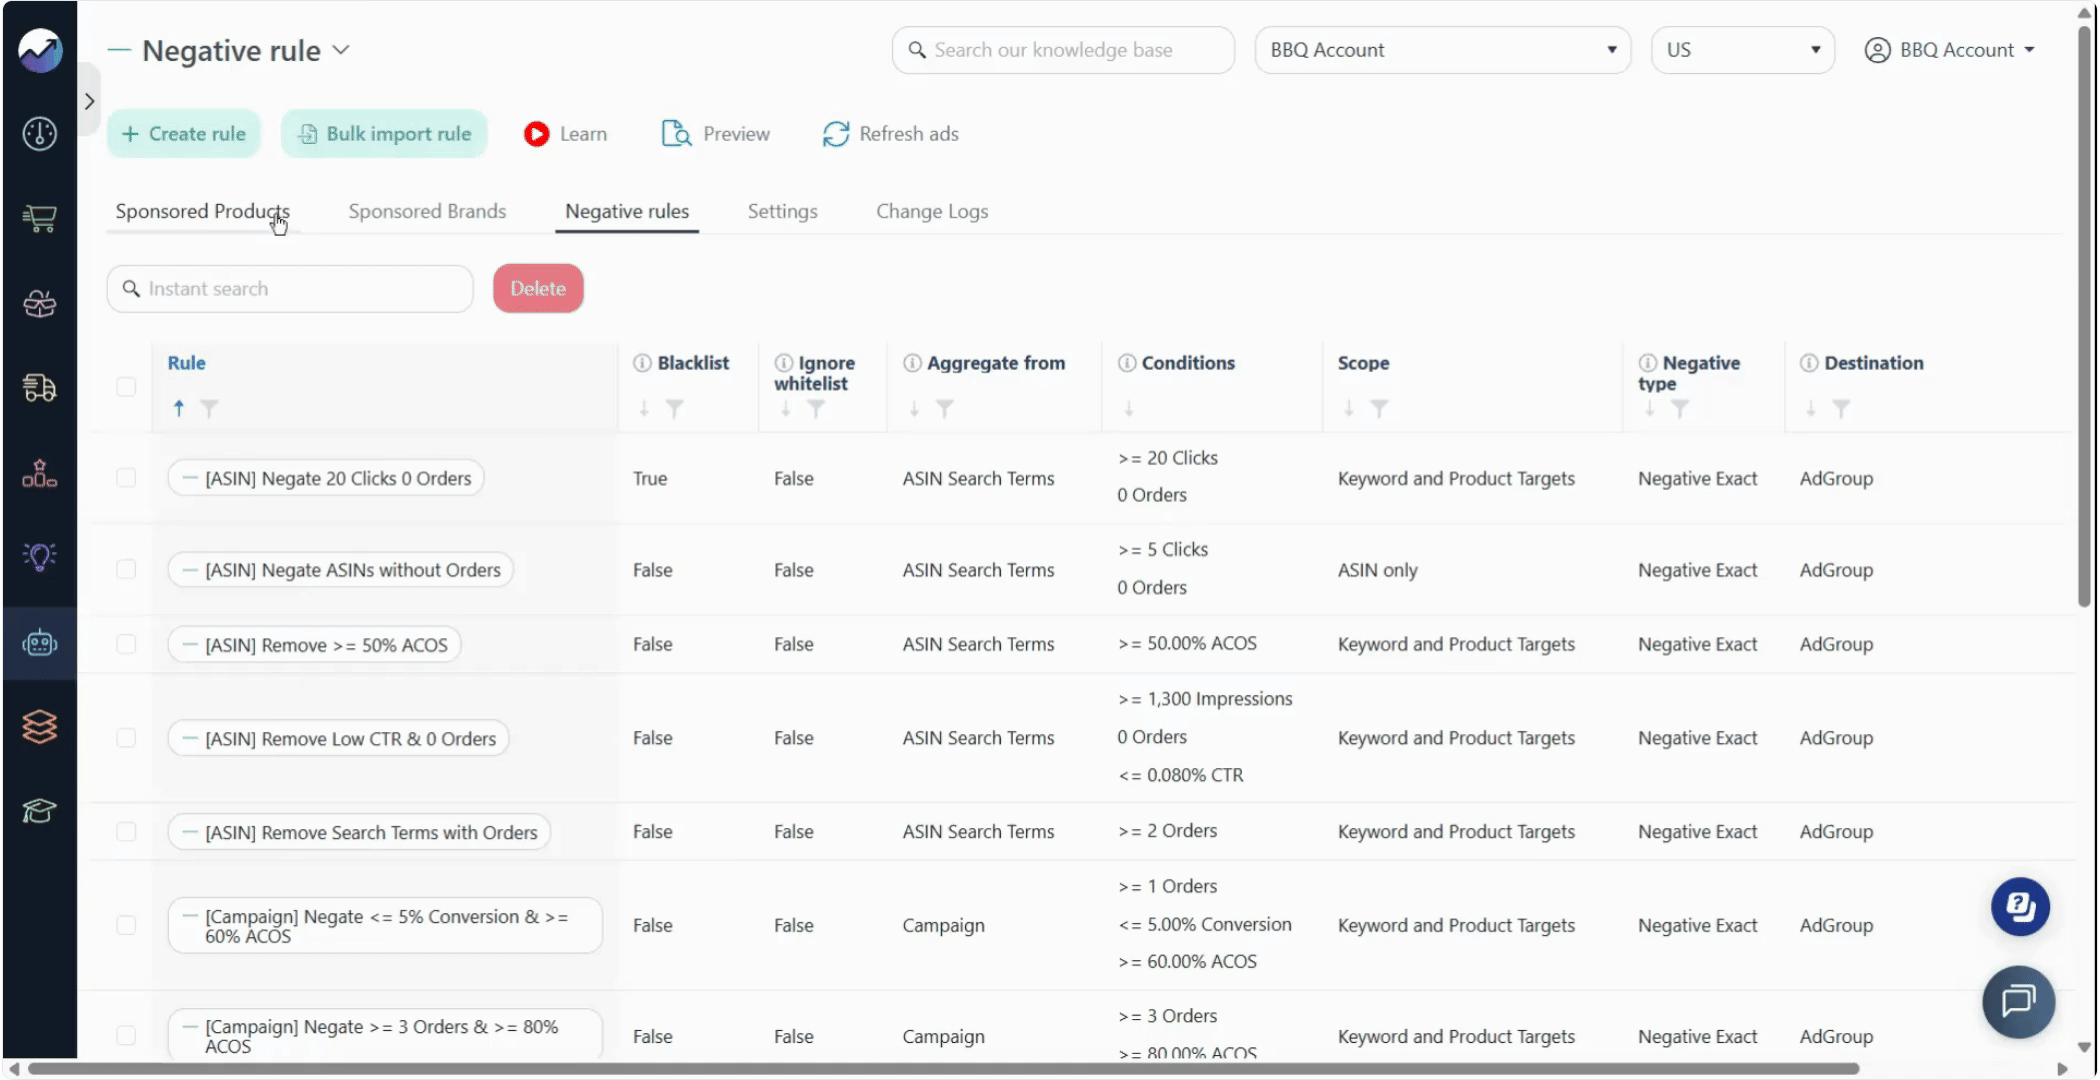Check the row for Remove Low CTR & 0 Orders

click(x=126, y=738)
